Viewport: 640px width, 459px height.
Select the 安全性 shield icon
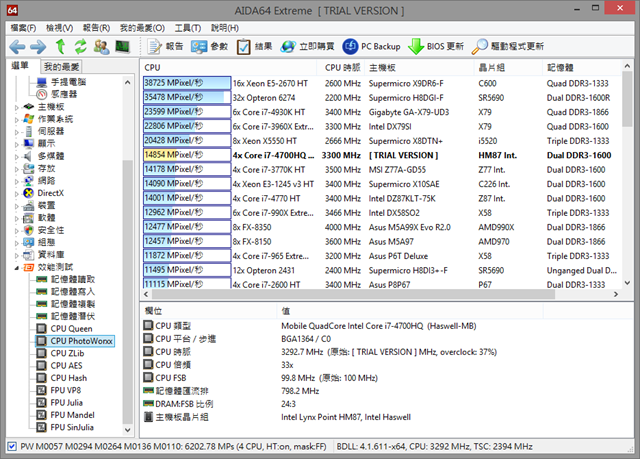(29, 230)
